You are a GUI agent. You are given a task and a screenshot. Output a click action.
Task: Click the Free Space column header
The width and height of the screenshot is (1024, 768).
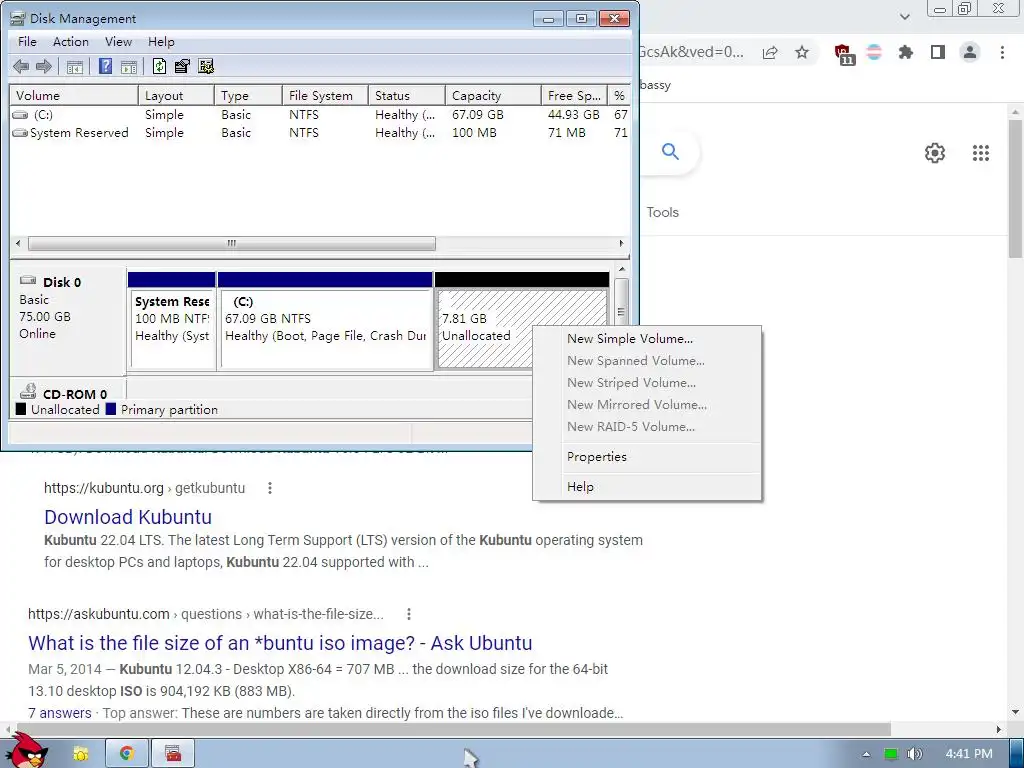tap(574, 95)
